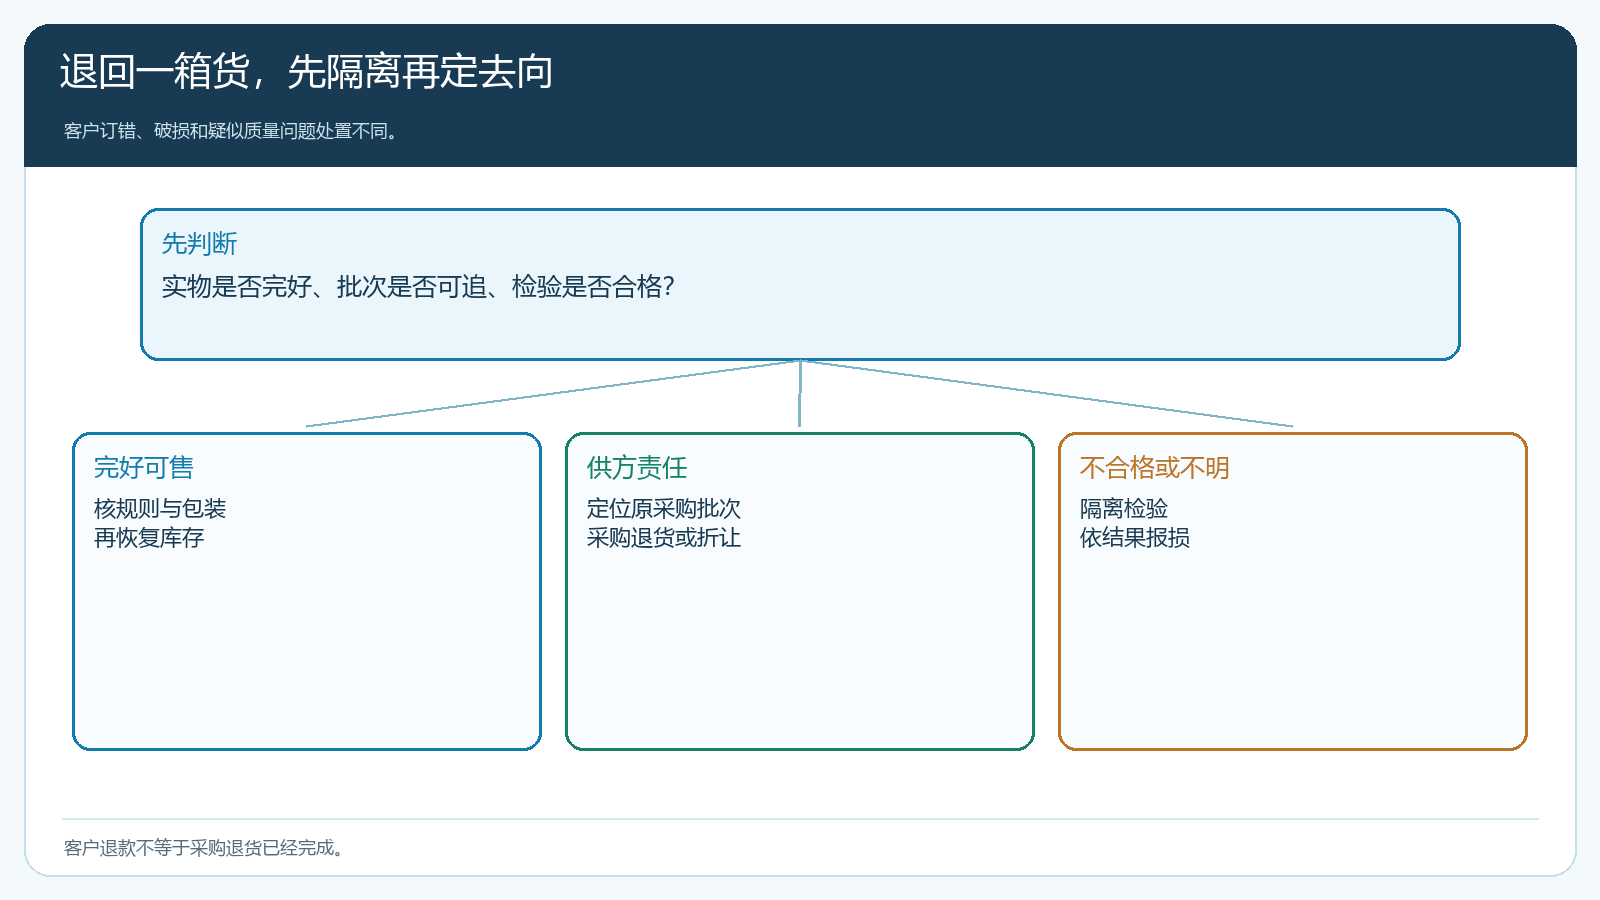1600x900 pixels.
Task: Select the question 实物是否完好、批次是否可追、检验是否合格
Action: [418, 287]
